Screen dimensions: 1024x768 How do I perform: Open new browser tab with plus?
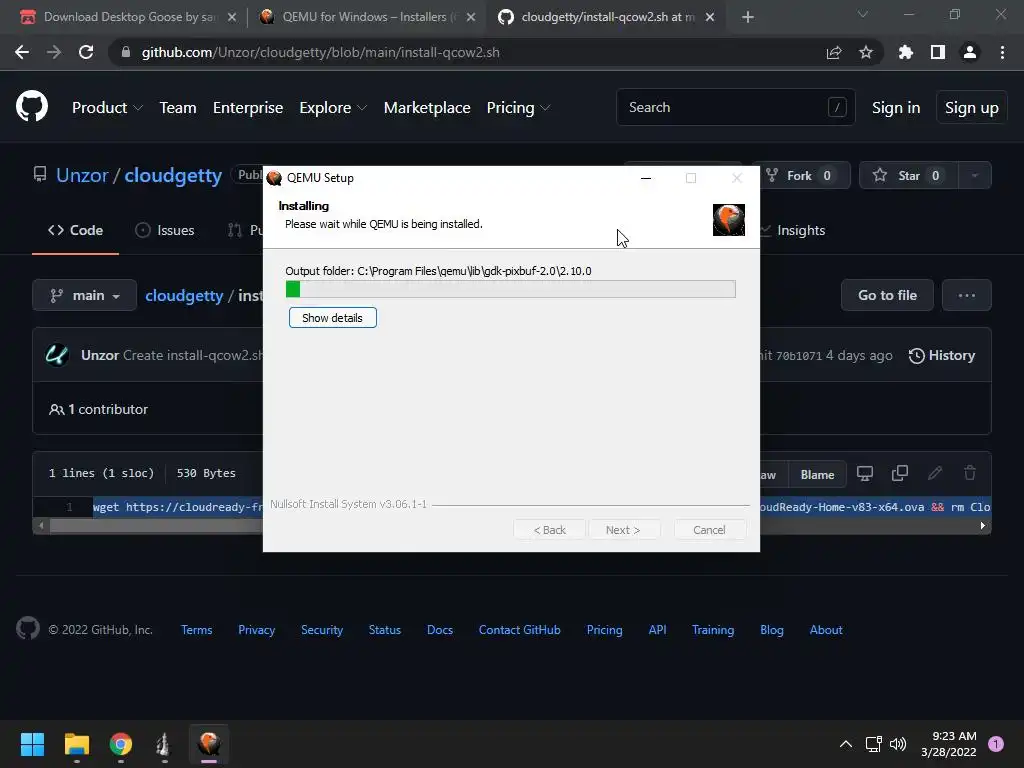748,17
